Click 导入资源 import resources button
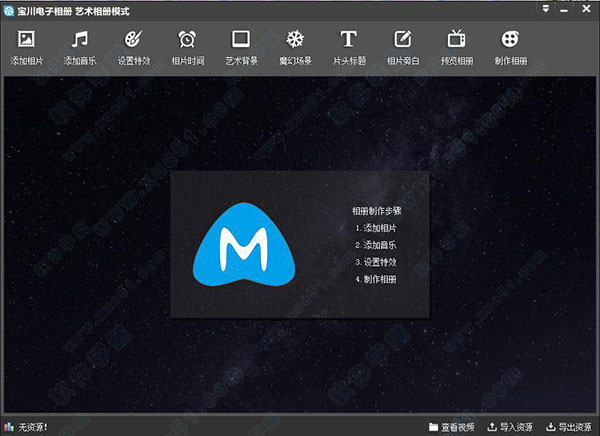The image size is (600, 436). click(510, 427)
